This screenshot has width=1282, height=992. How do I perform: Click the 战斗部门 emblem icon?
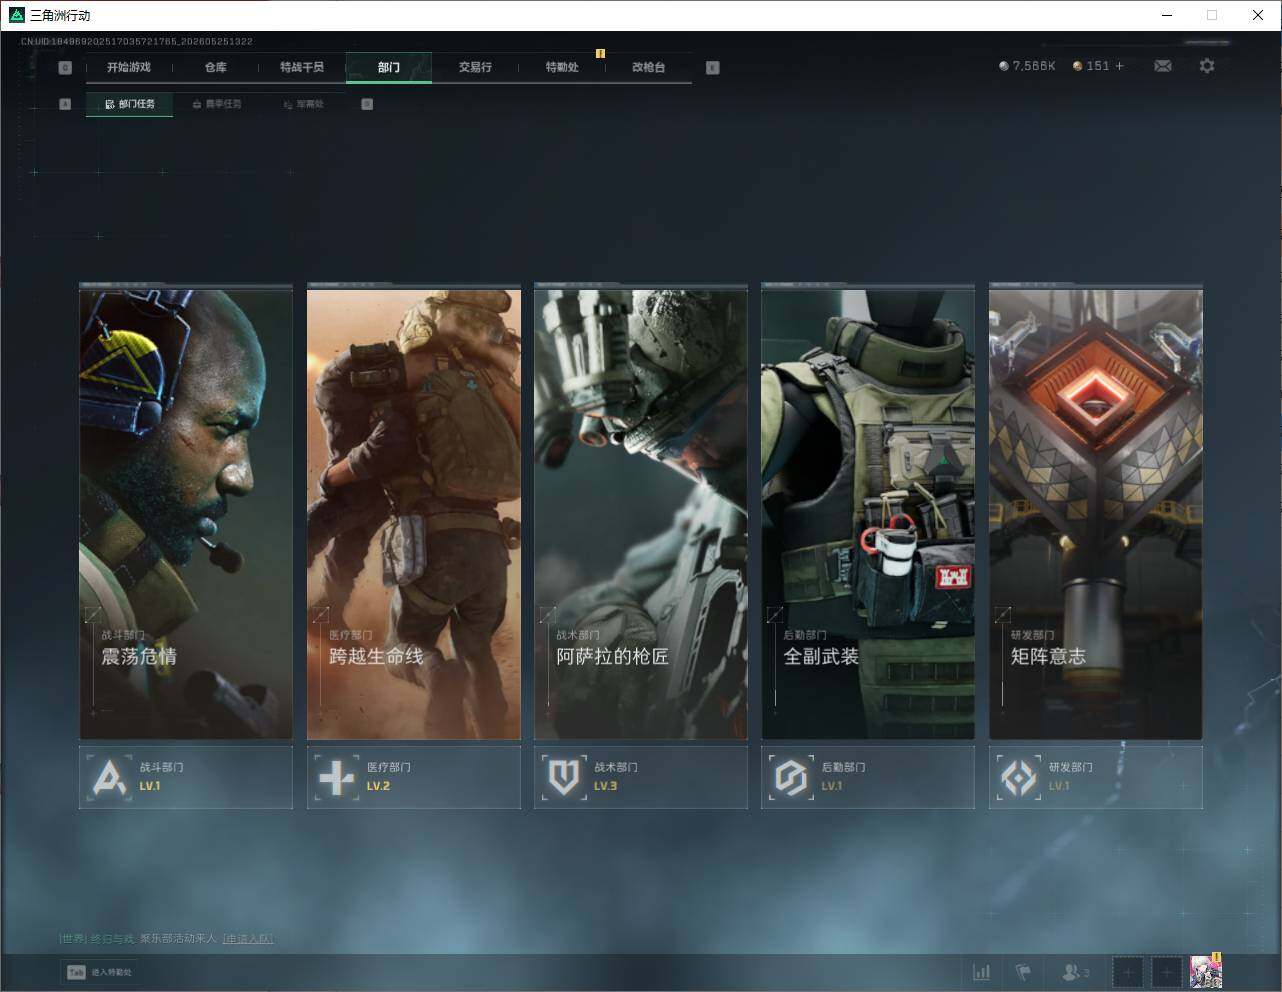[109, 777]
